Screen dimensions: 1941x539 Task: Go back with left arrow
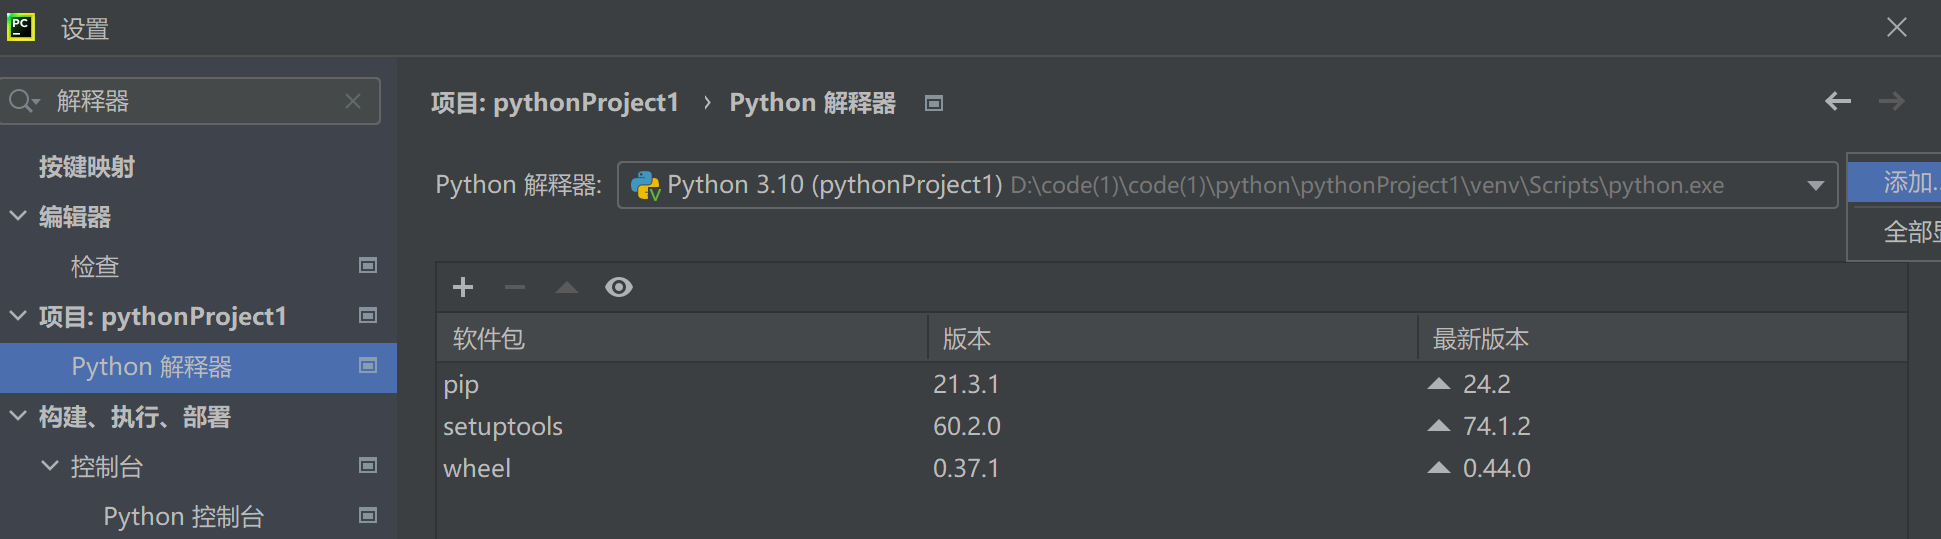point(1838,101)
